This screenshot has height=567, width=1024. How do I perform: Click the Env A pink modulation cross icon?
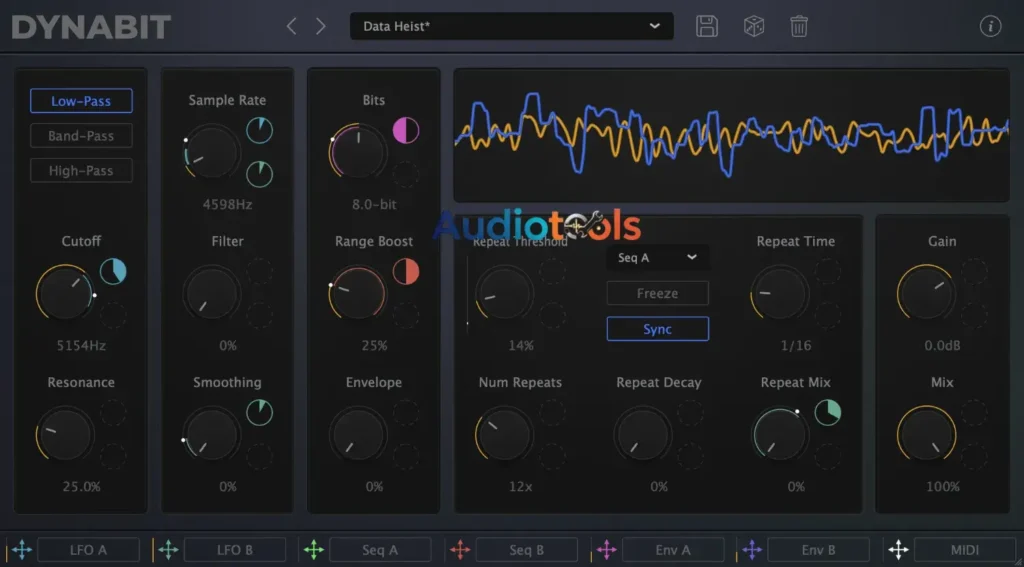point(606,549)
